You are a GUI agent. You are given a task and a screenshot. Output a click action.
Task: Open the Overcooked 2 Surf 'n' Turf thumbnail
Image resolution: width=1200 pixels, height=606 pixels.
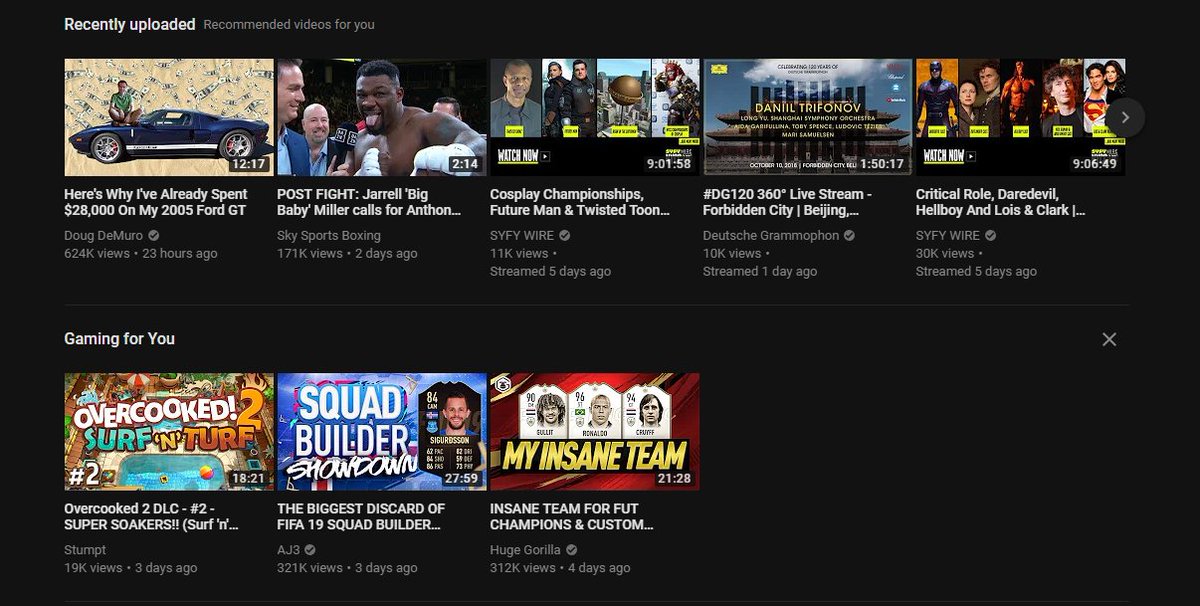[x=169, y=431]
